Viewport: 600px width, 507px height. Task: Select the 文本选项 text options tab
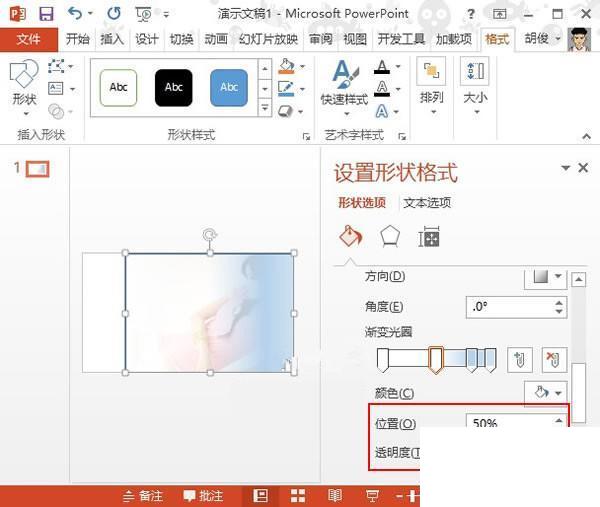point(427,202)
